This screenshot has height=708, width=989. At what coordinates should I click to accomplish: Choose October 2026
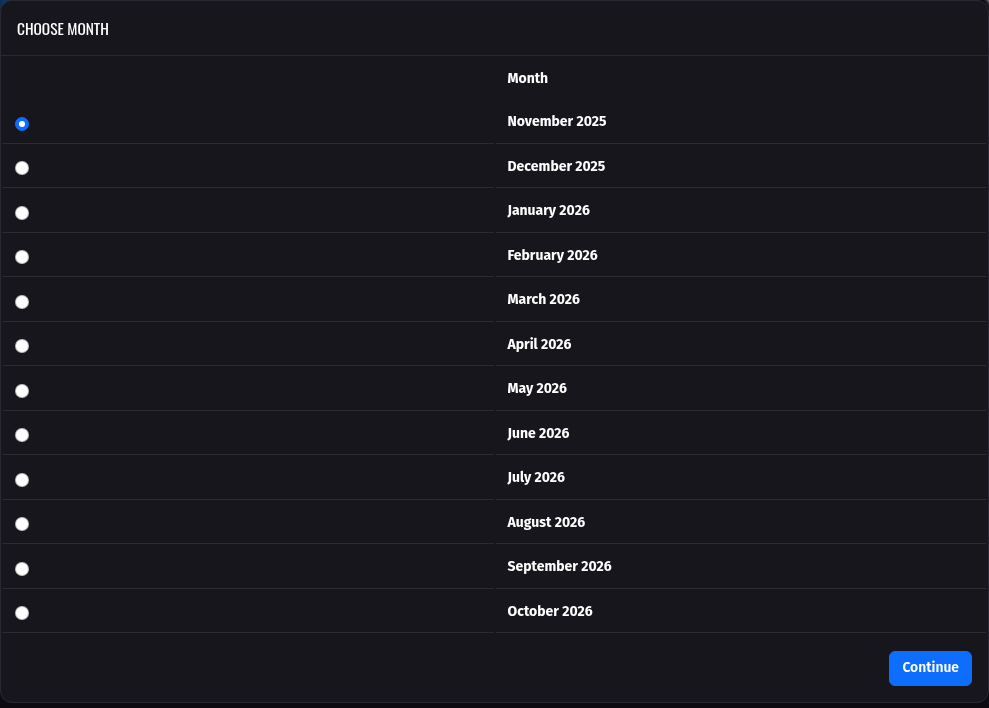[x=21, y=612]
